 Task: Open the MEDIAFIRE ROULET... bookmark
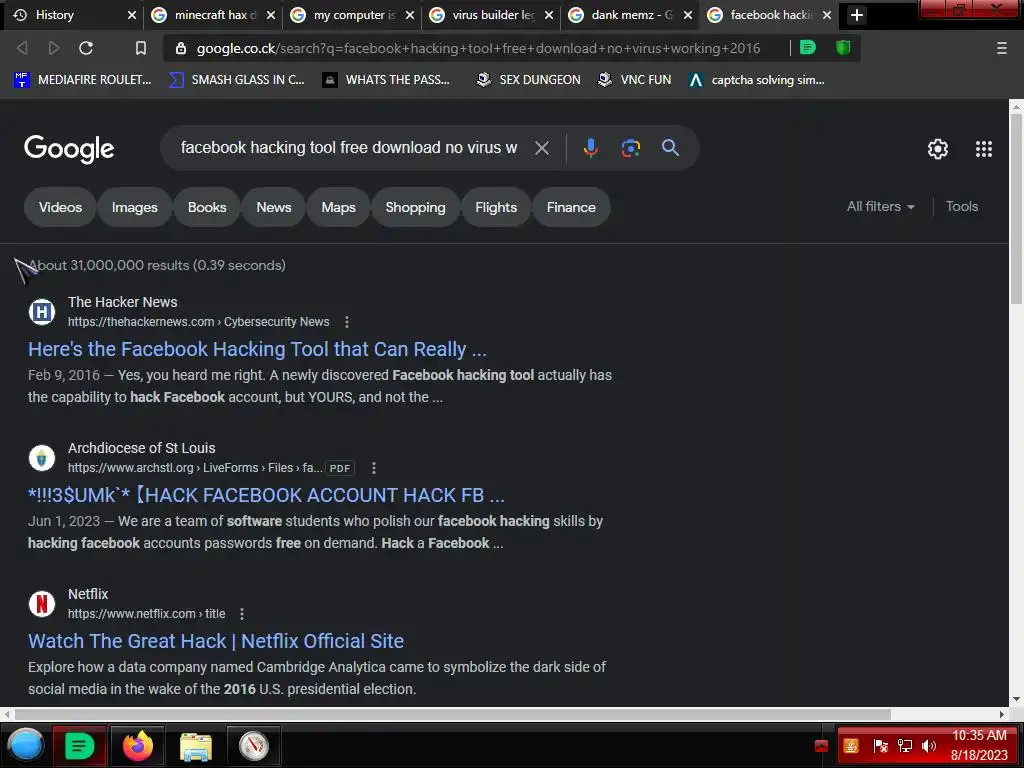point(83,80)
